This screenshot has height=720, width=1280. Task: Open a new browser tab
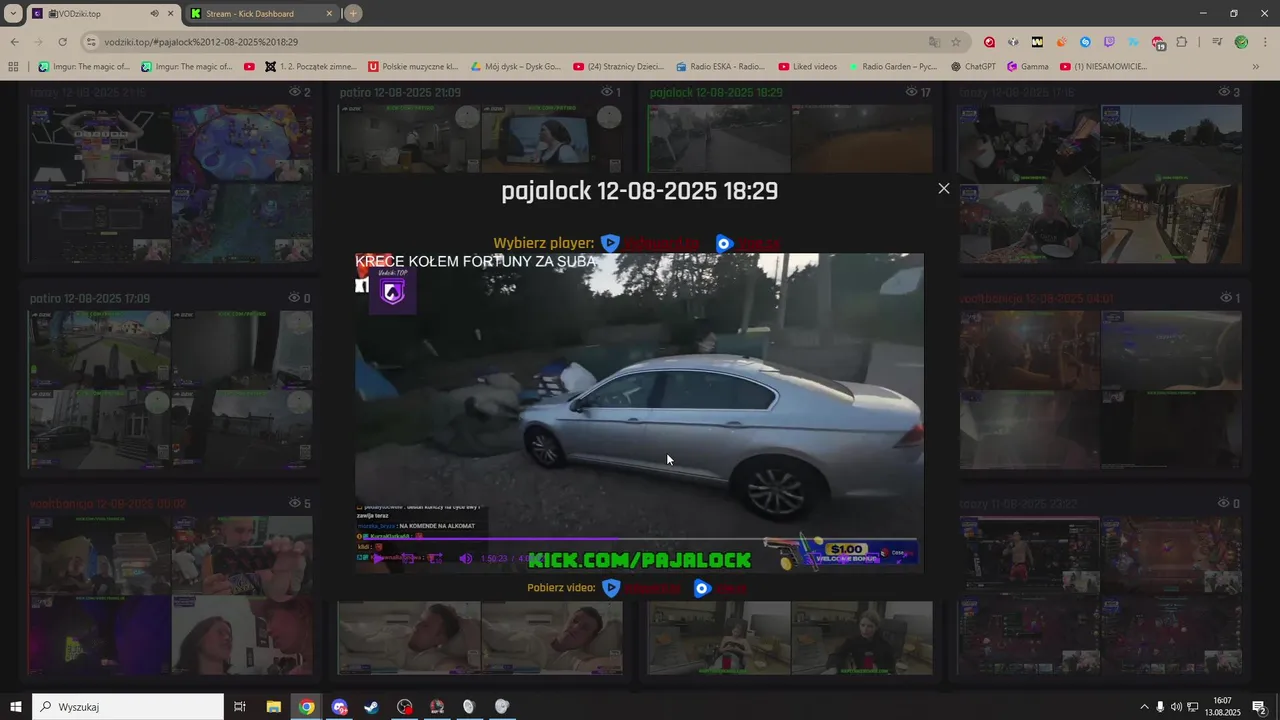353,14
